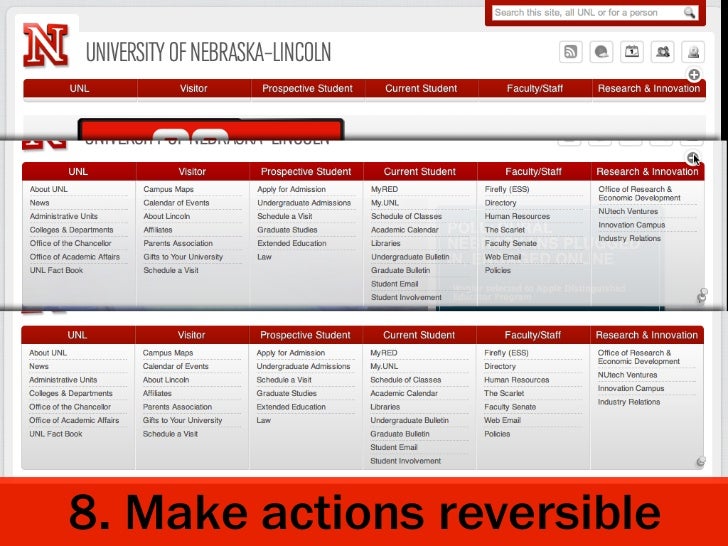Open the RSS feed icon
The image size is (728, 546).
[x=571, y=52]
